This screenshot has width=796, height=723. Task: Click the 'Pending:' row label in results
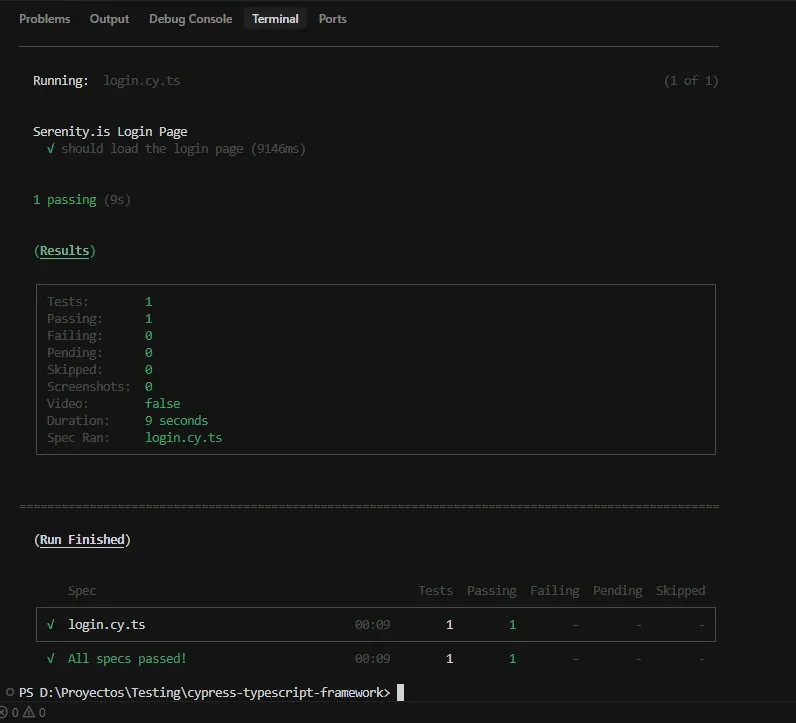(x=75, y=352)
